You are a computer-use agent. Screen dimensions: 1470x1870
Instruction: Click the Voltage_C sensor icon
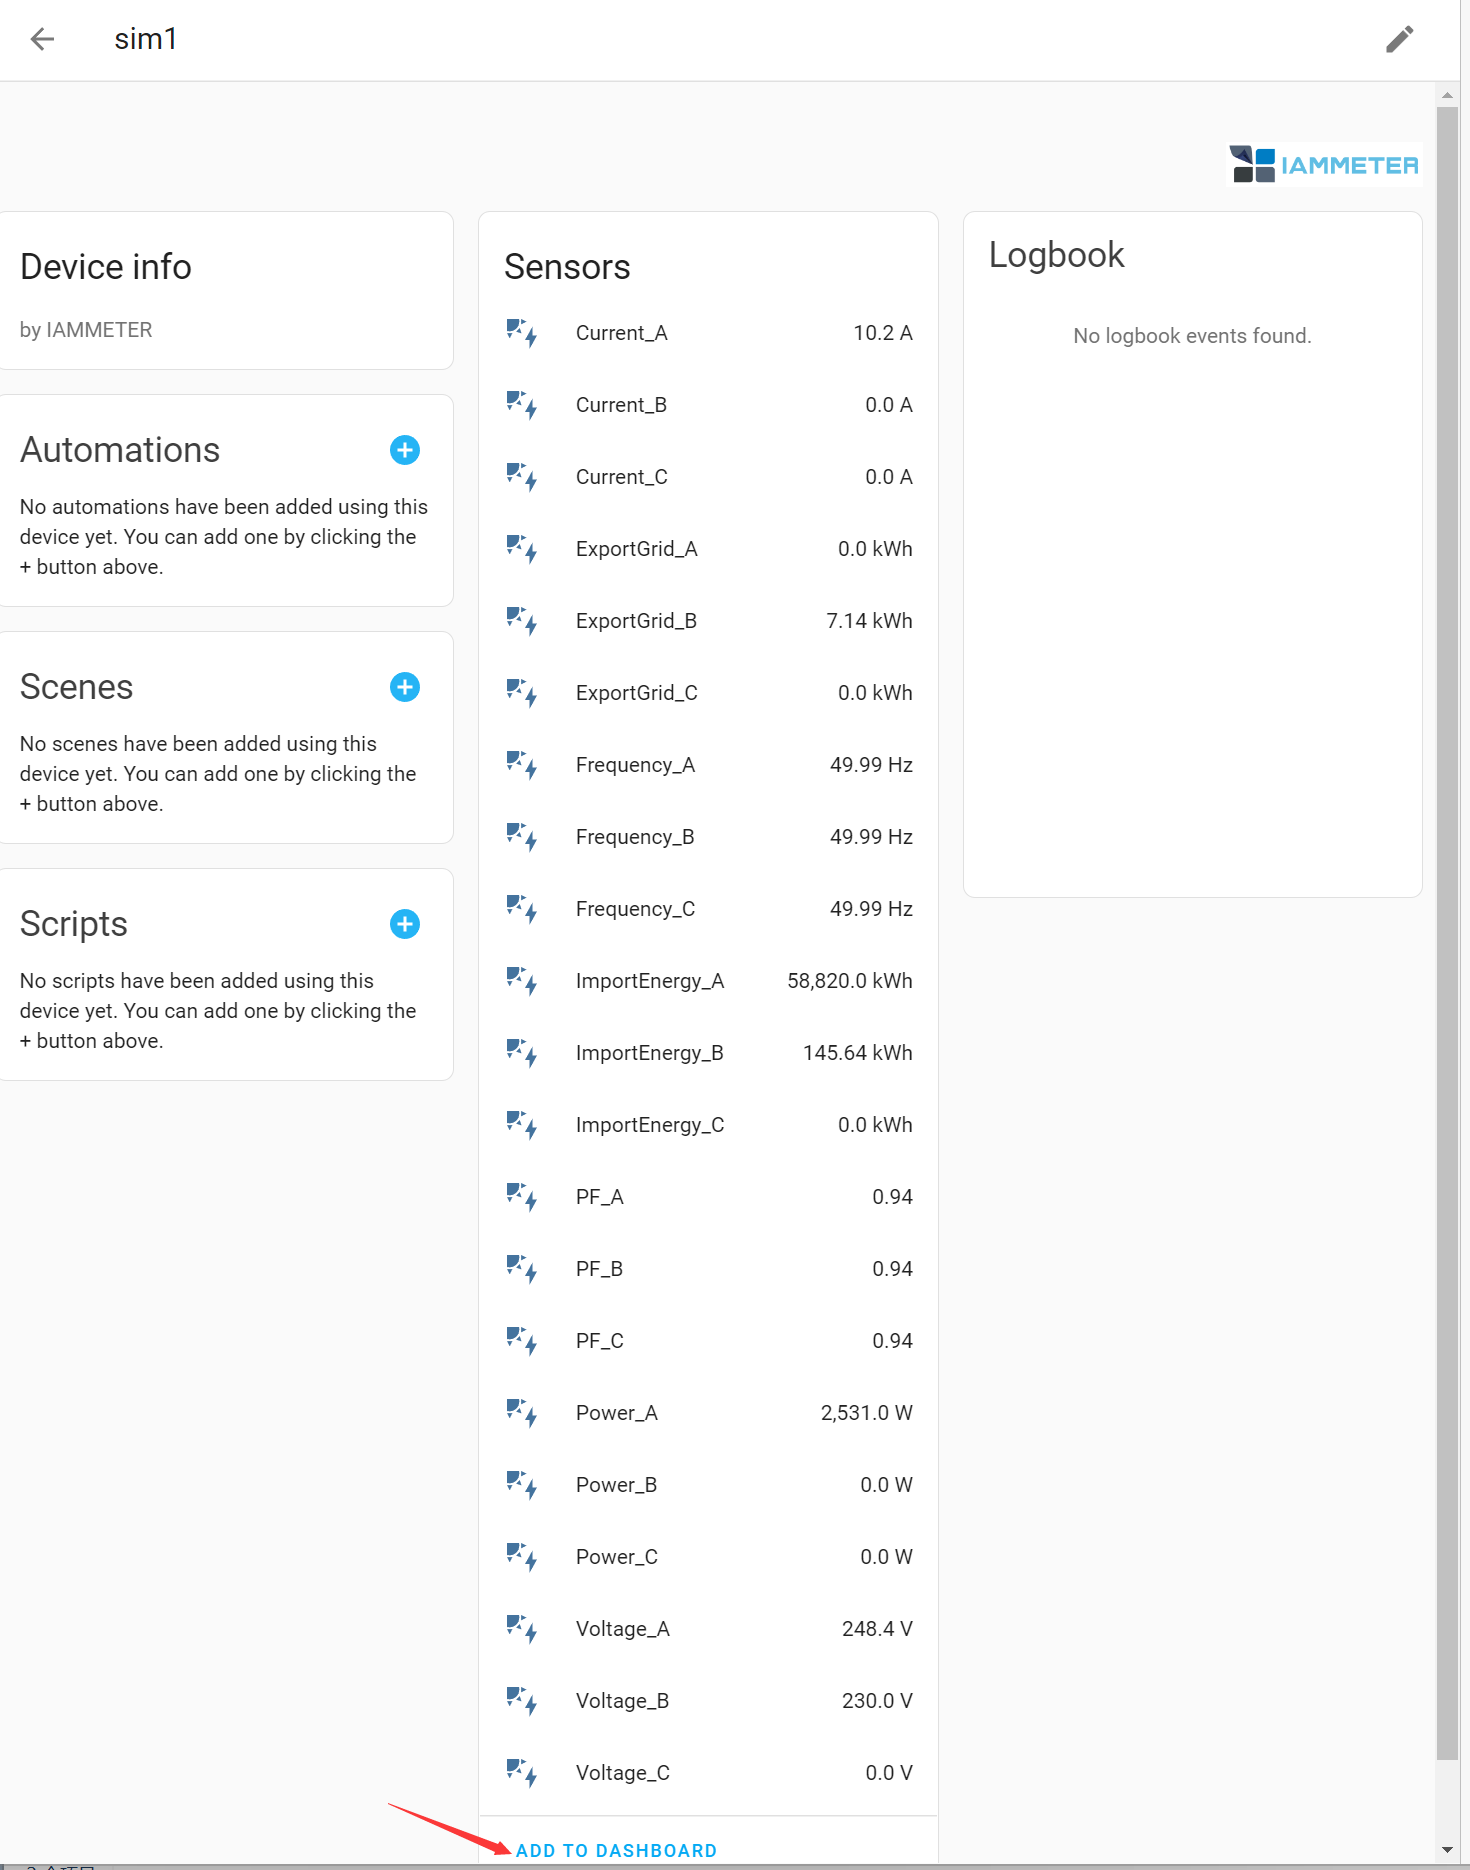[x=521, y=1773]
